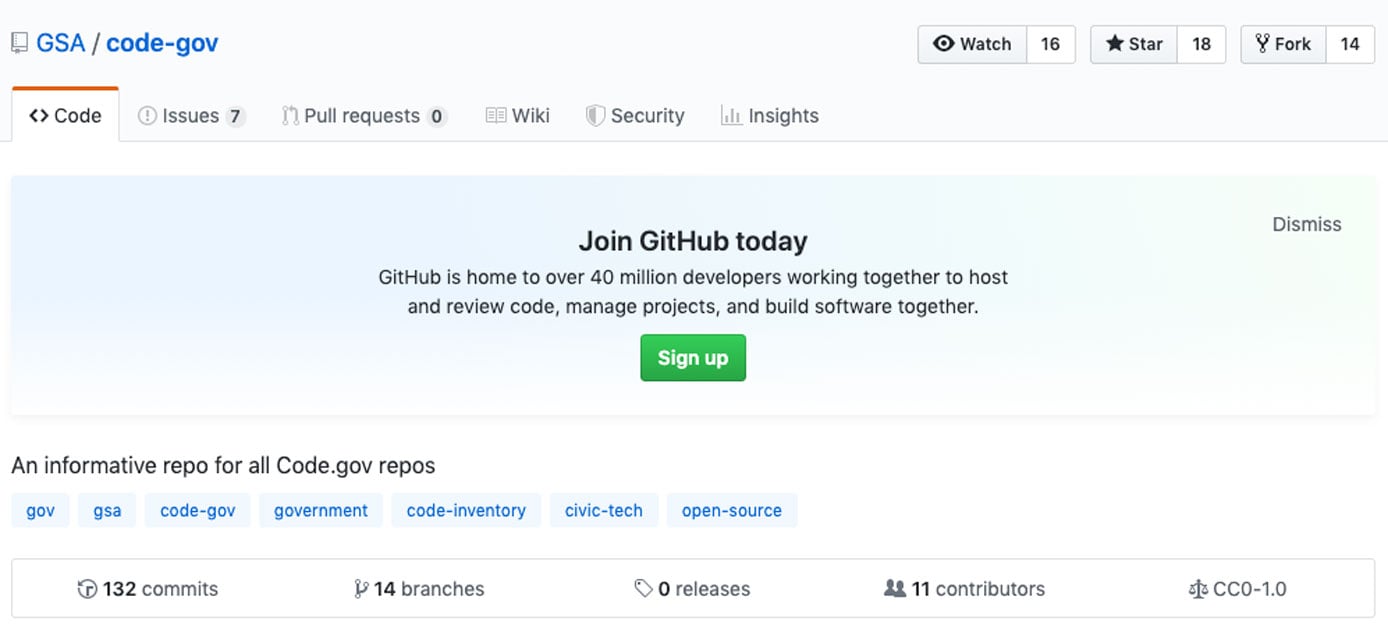Select the gsa topic tag
Image resolution: width=1388 pixels, height=632 pixels.
pyautogui.click(x=107, y=510)
